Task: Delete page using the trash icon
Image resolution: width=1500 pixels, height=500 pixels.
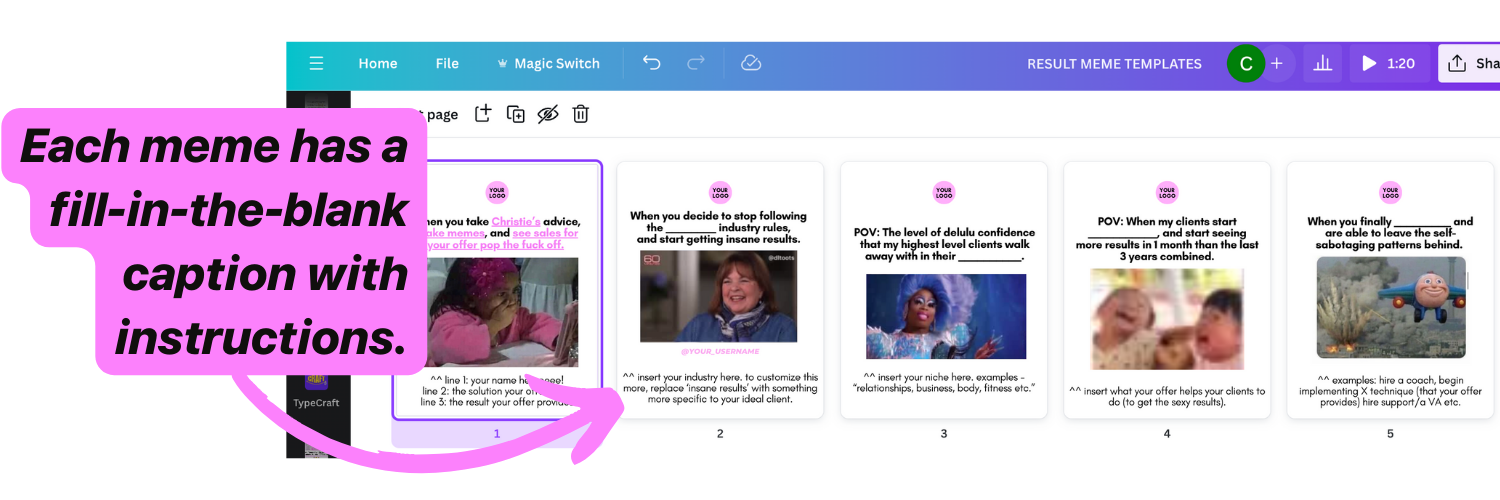Action: [580, 114]
